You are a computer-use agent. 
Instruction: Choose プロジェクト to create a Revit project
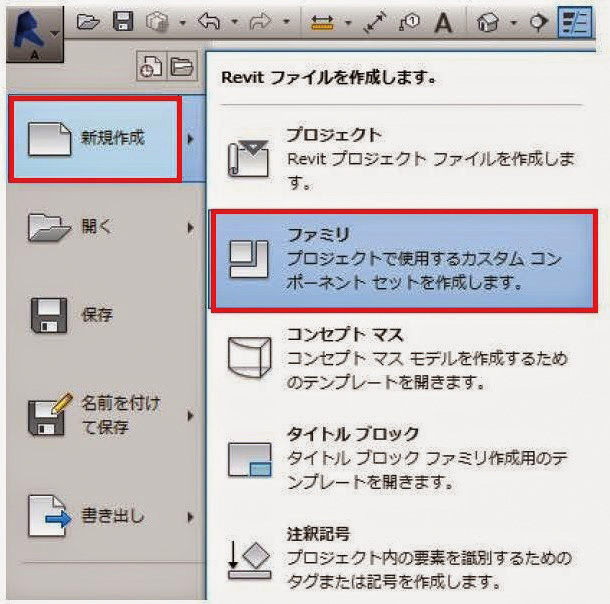pyautogui.click(x=403, y=160)
